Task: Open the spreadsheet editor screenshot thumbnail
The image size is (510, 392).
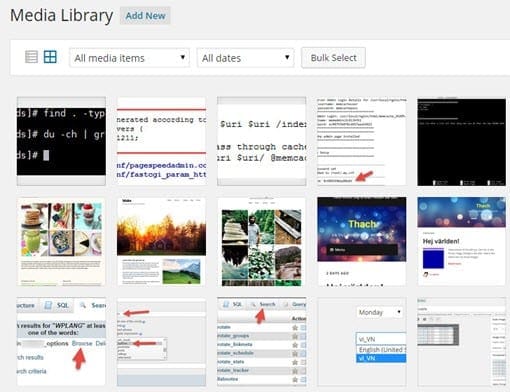Action: (x=462, y=342)
